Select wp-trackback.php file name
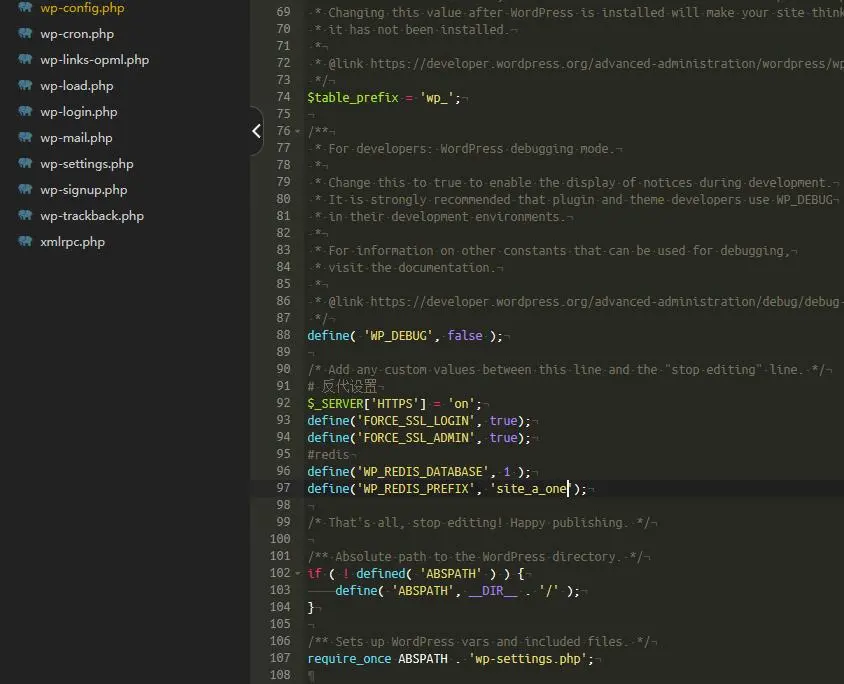844x684 pixels. 92,216
